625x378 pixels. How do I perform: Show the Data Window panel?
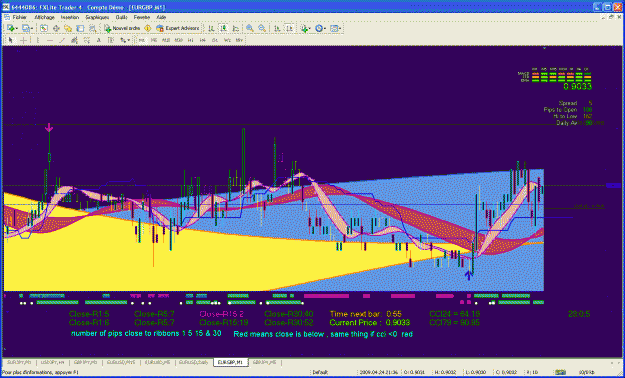coord(56,28)
